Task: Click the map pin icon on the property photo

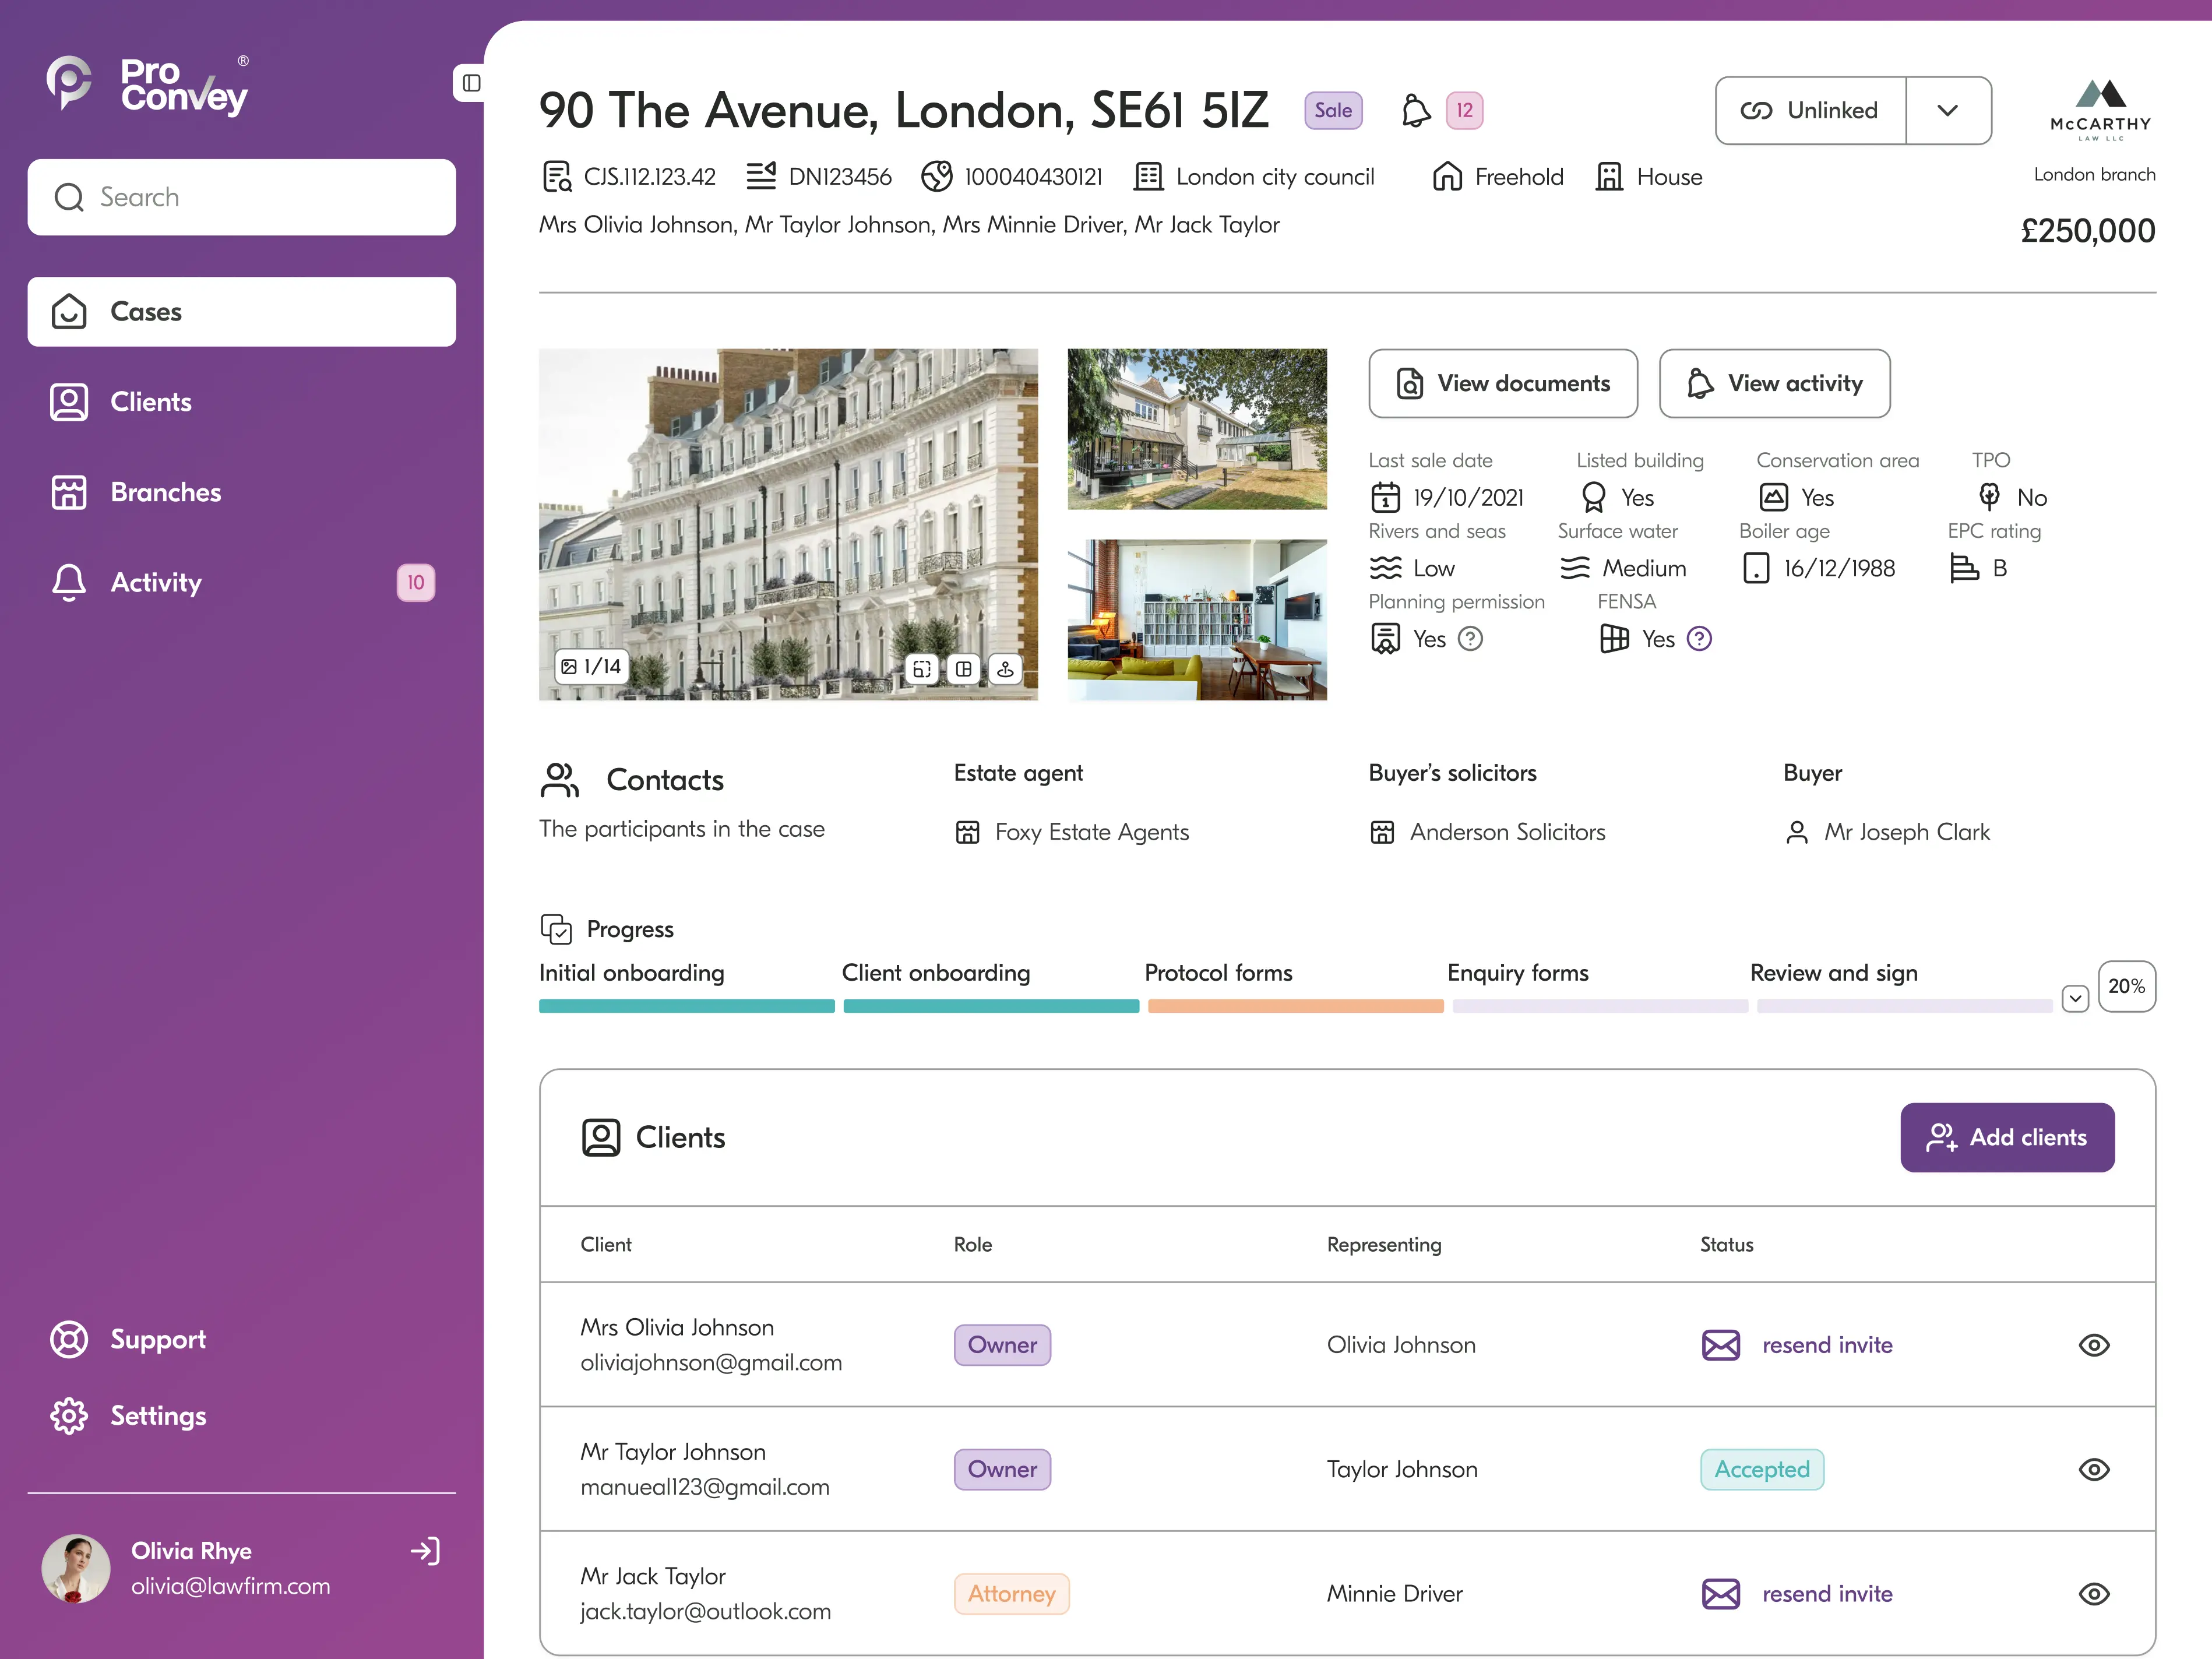Action: click(x=1005, y=669)
